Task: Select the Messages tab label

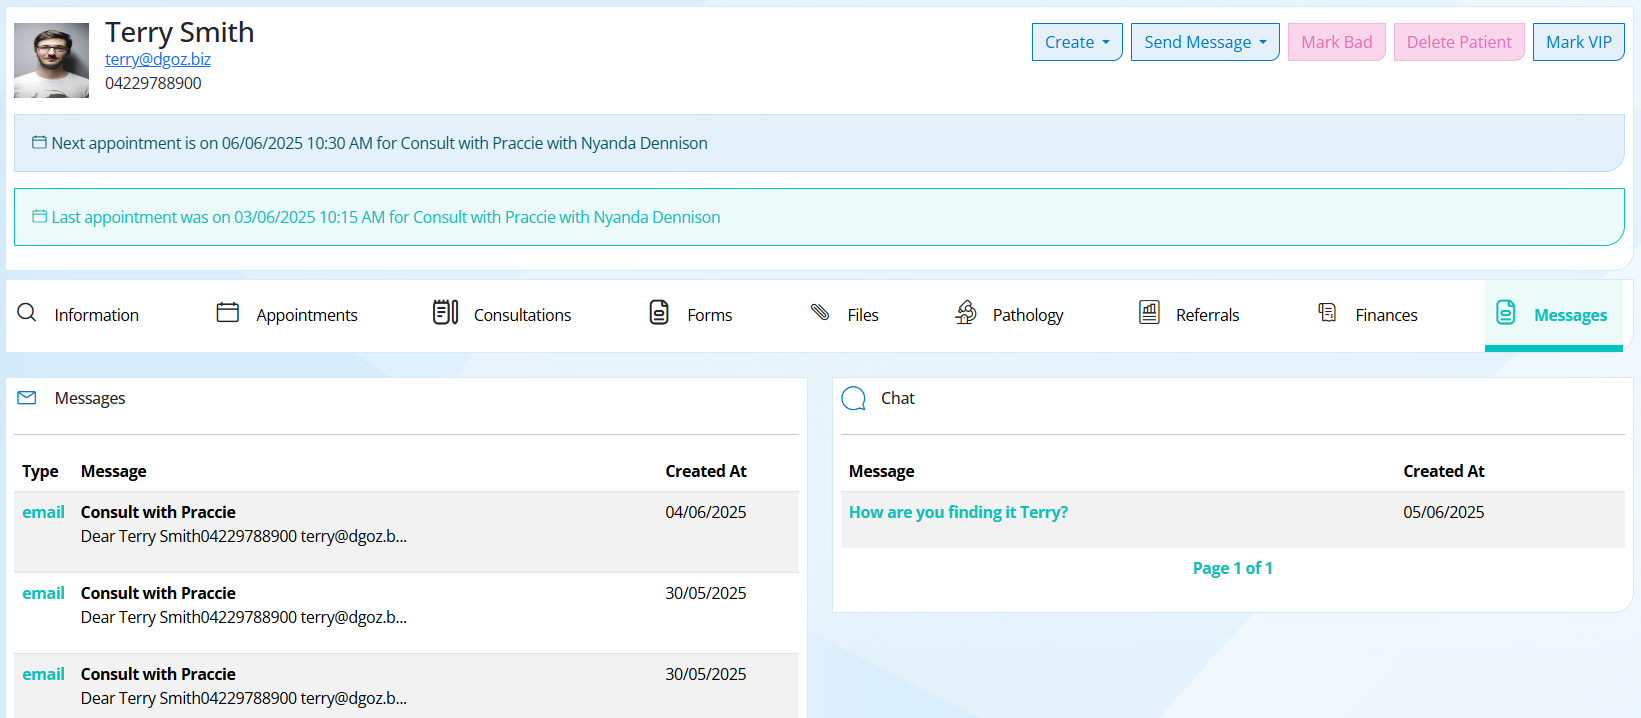Action: [x=1570, y=315]
